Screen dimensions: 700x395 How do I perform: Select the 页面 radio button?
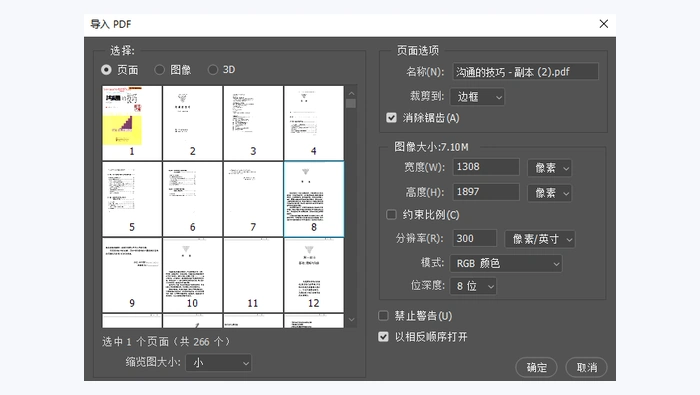click(106, 70)
